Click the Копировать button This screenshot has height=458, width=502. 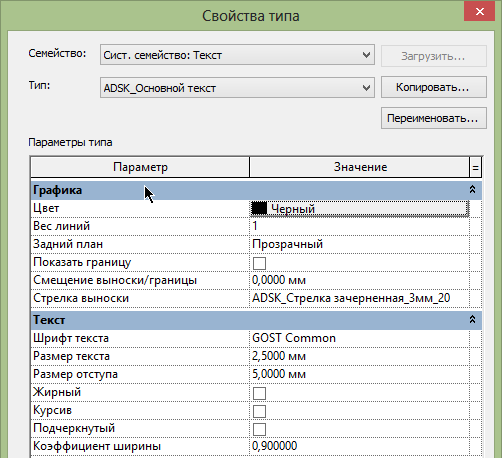tap(434, 87)
